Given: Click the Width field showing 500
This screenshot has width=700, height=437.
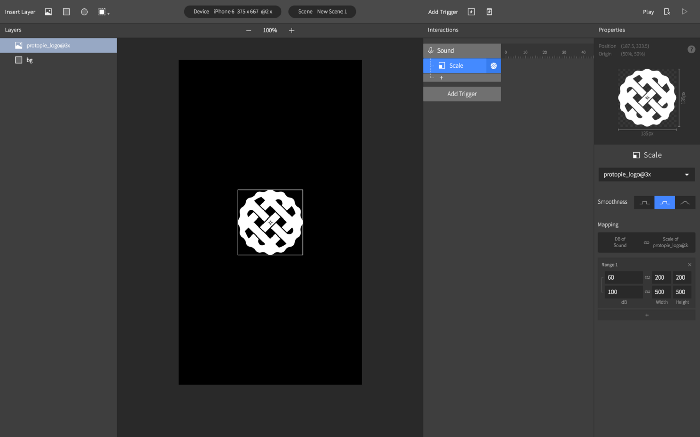Looking at the screenshot, I should (661, 292).
